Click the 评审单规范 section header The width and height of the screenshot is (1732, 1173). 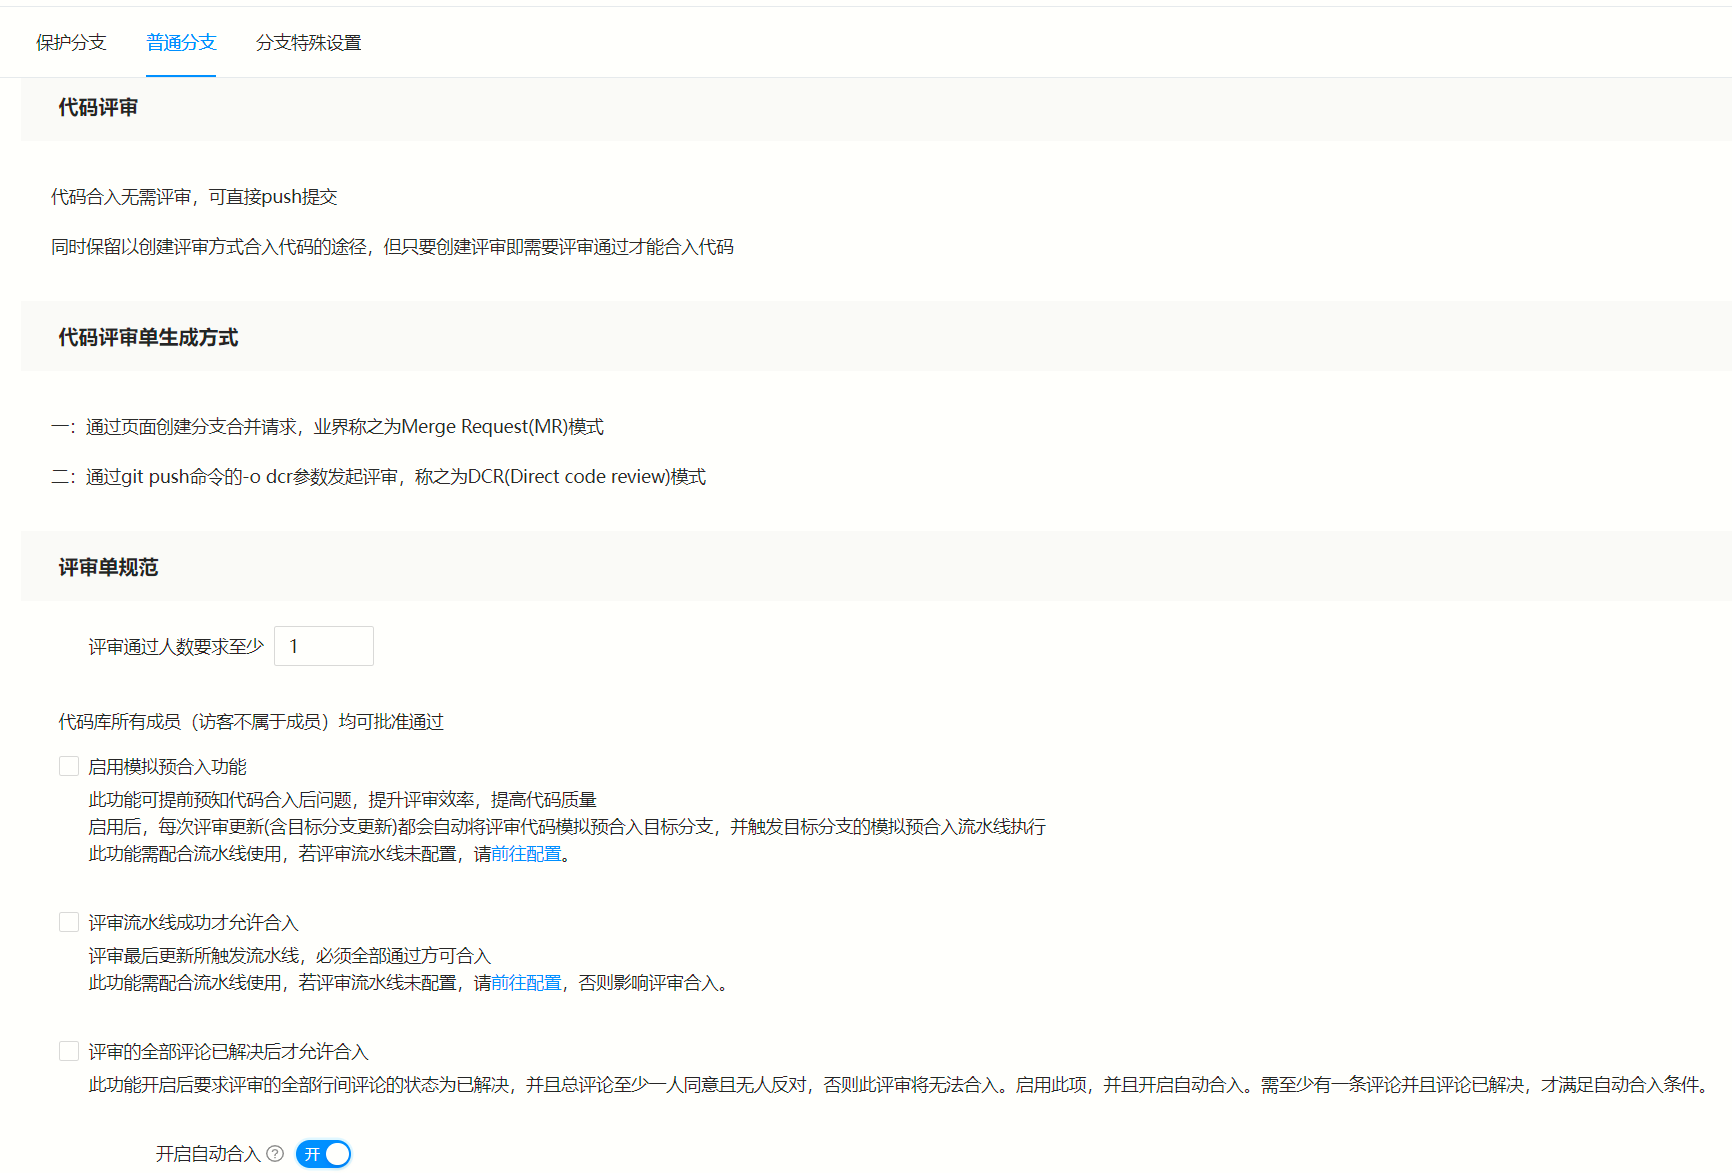point(108,566)
